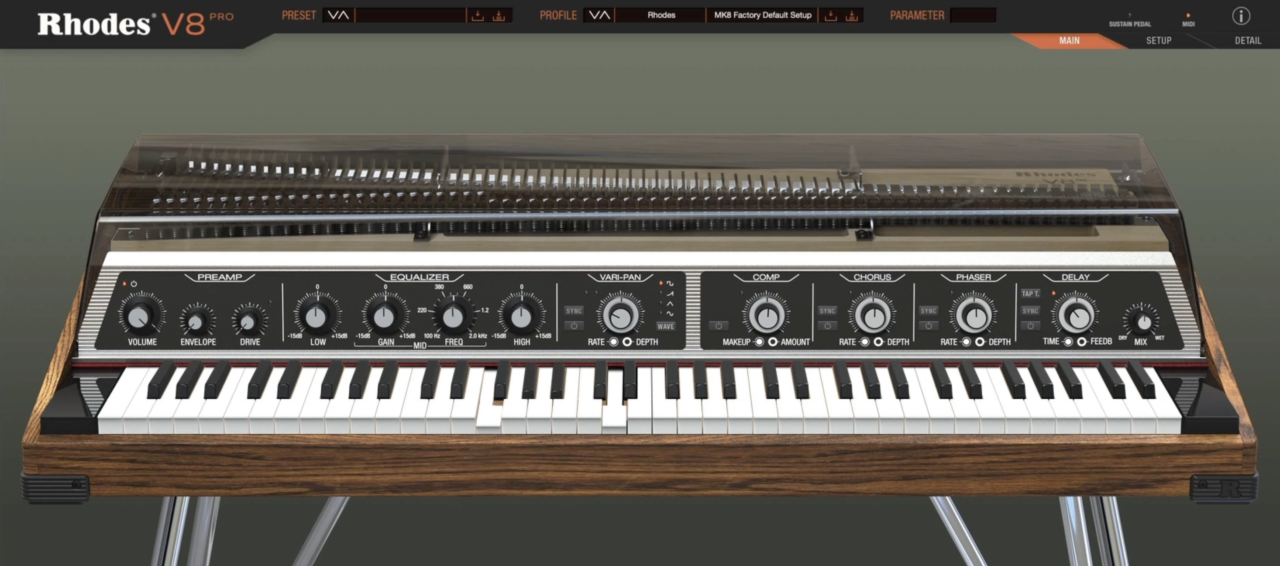
Task: Open the Profile up/down selector
Action: coord(598,15)
